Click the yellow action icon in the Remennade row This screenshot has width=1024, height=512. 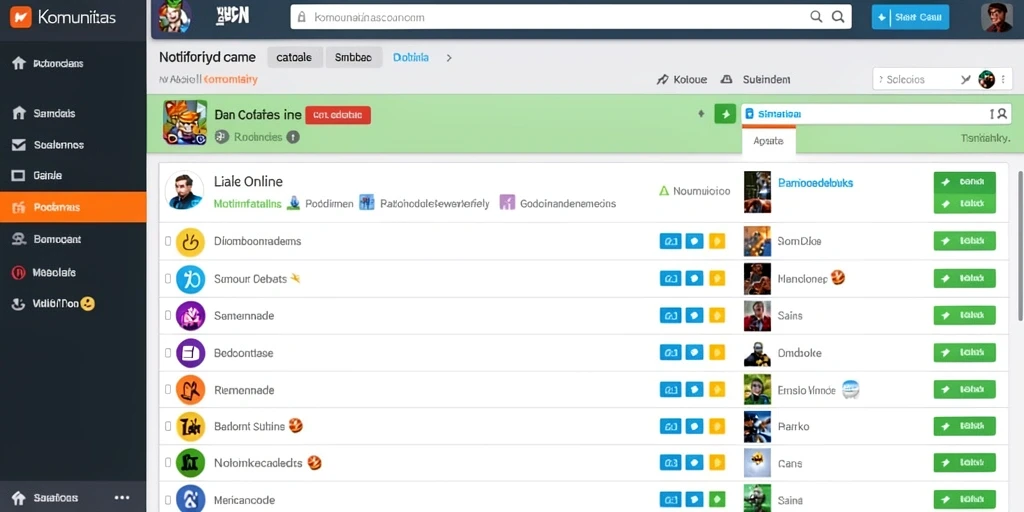click(716, 391)
